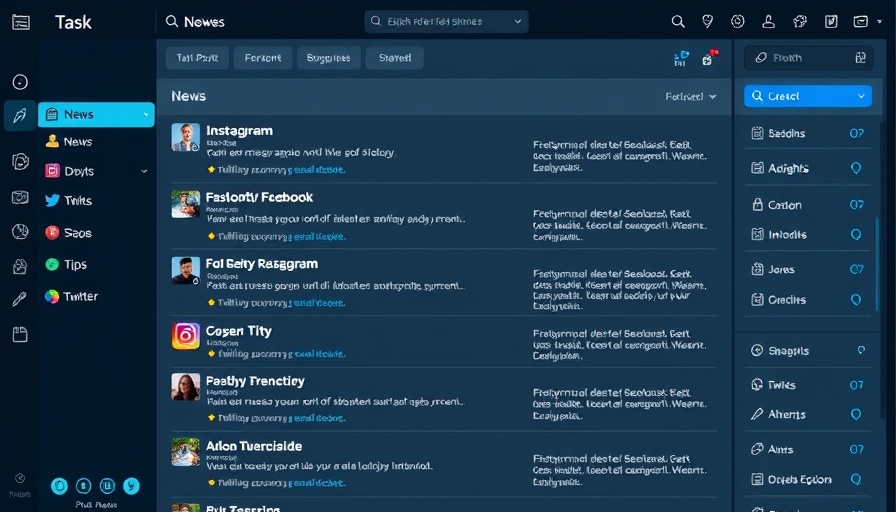Toggle the Snaptils circle indicator
Image resolution: width=896 pixels, height=512 pixels.
click(x=861, y=350)
